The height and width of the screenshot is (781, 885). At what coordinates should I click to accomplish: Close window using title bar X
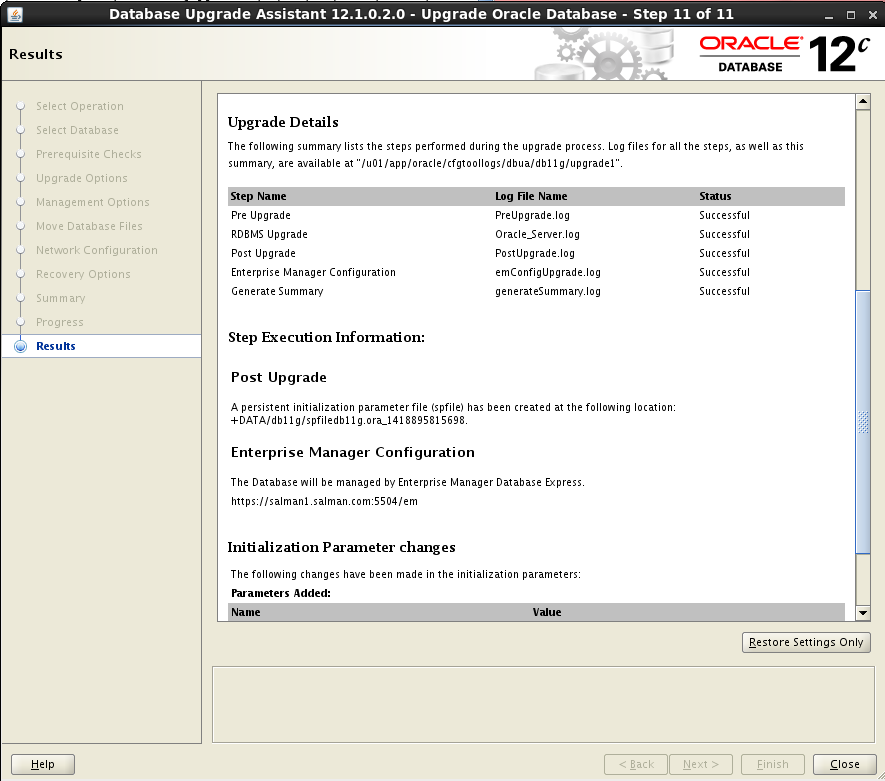click(x=873, y=15)
